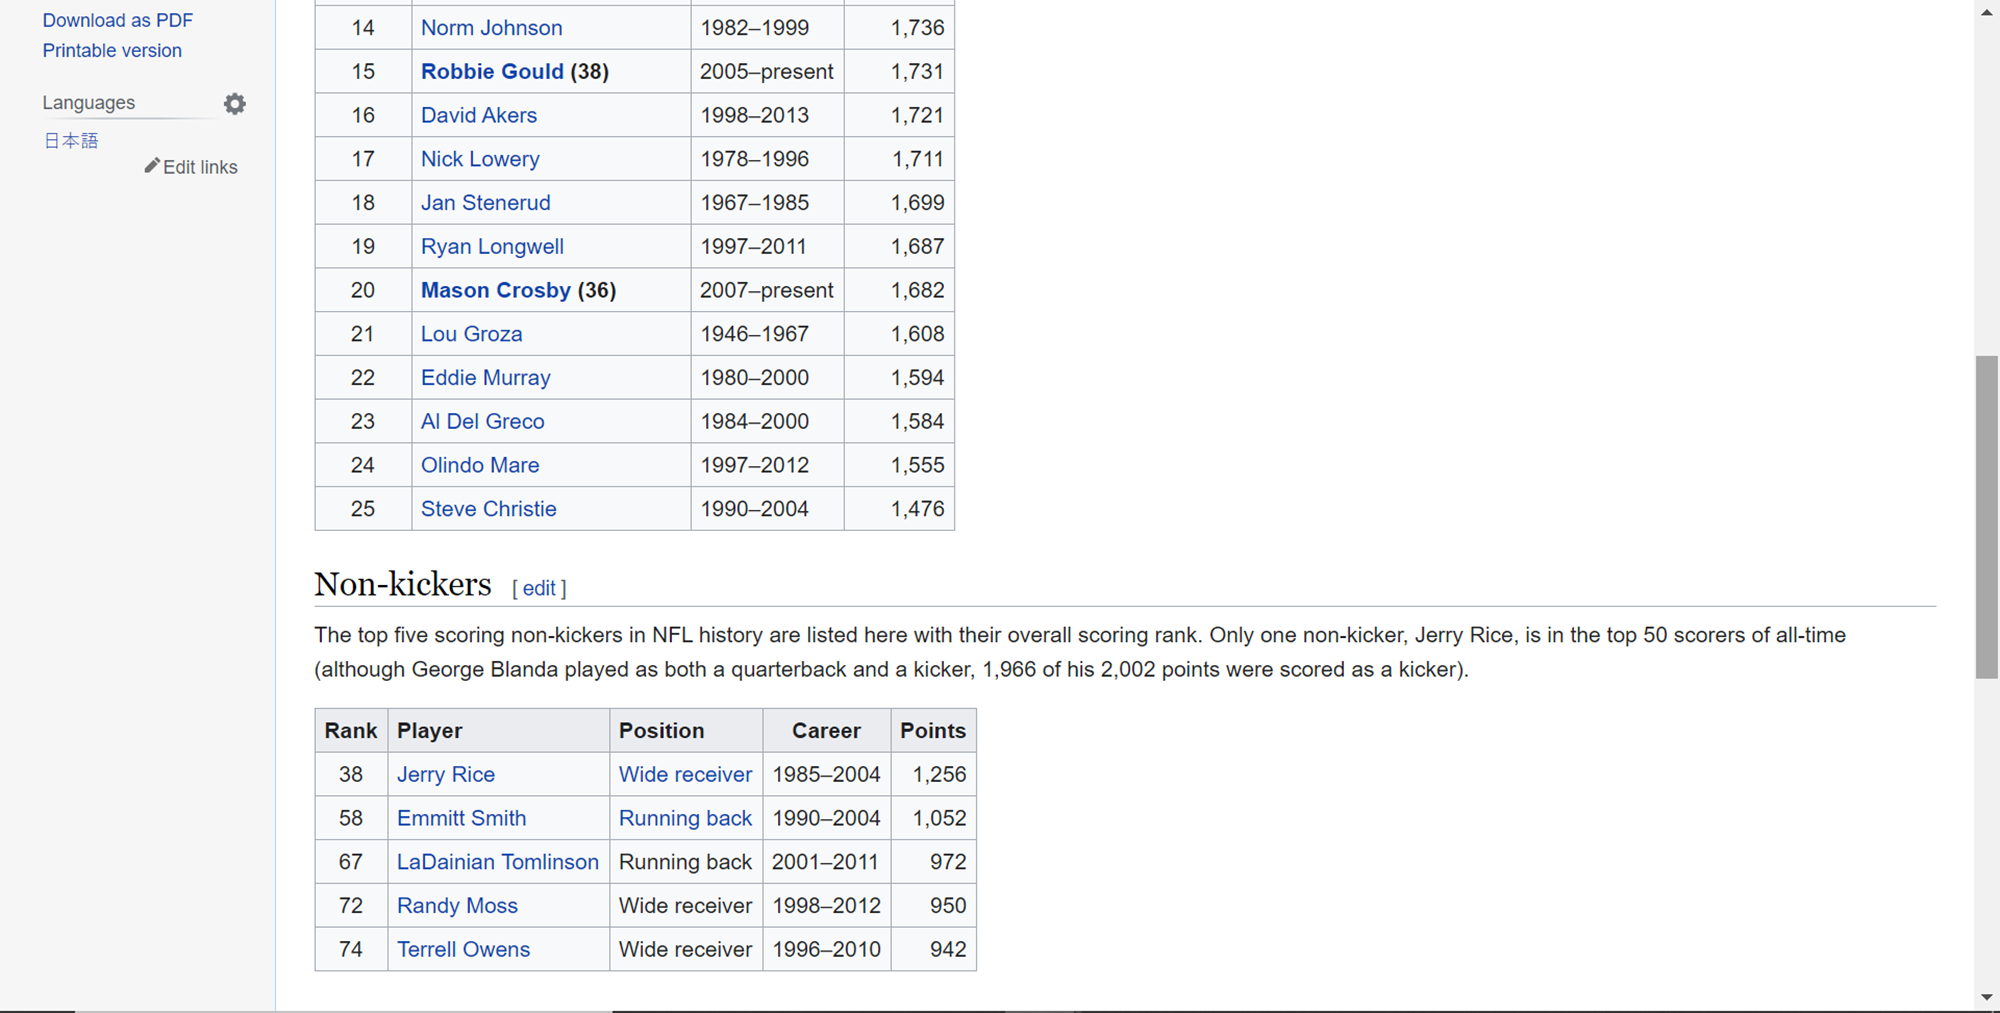Viewport: 2000px width, 1013px height.
Task: Click the Non-kickers section heading
Action: click(403, 584)
